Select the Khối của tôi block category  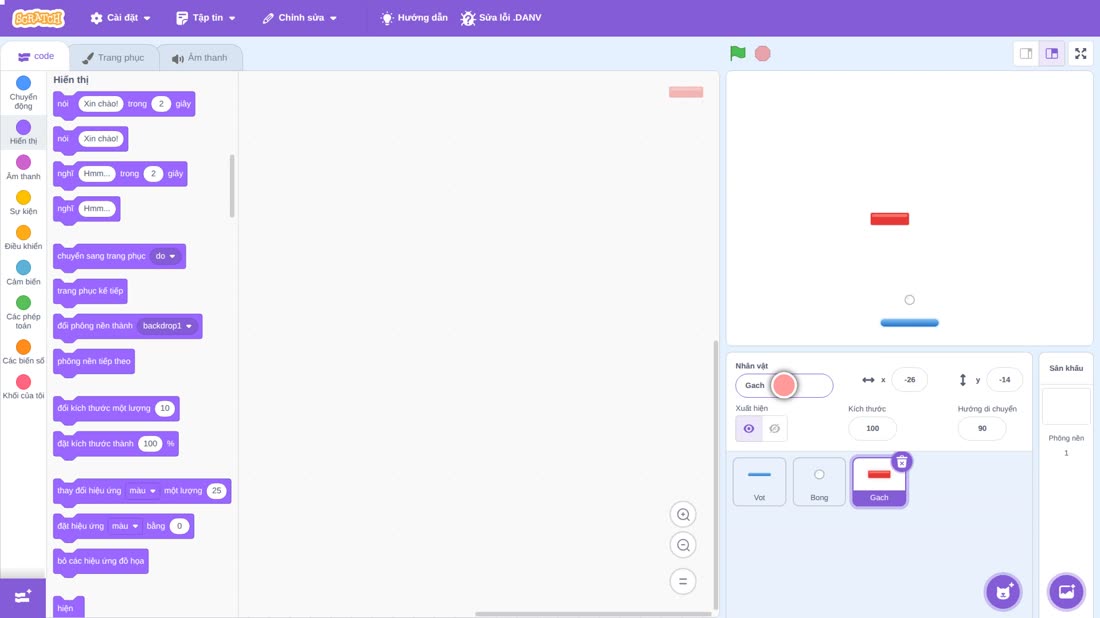point(23,387)
